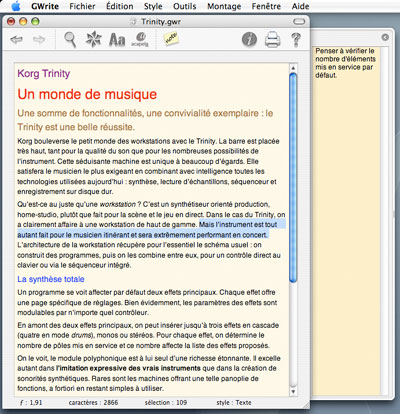Click the printer icon

272,39
